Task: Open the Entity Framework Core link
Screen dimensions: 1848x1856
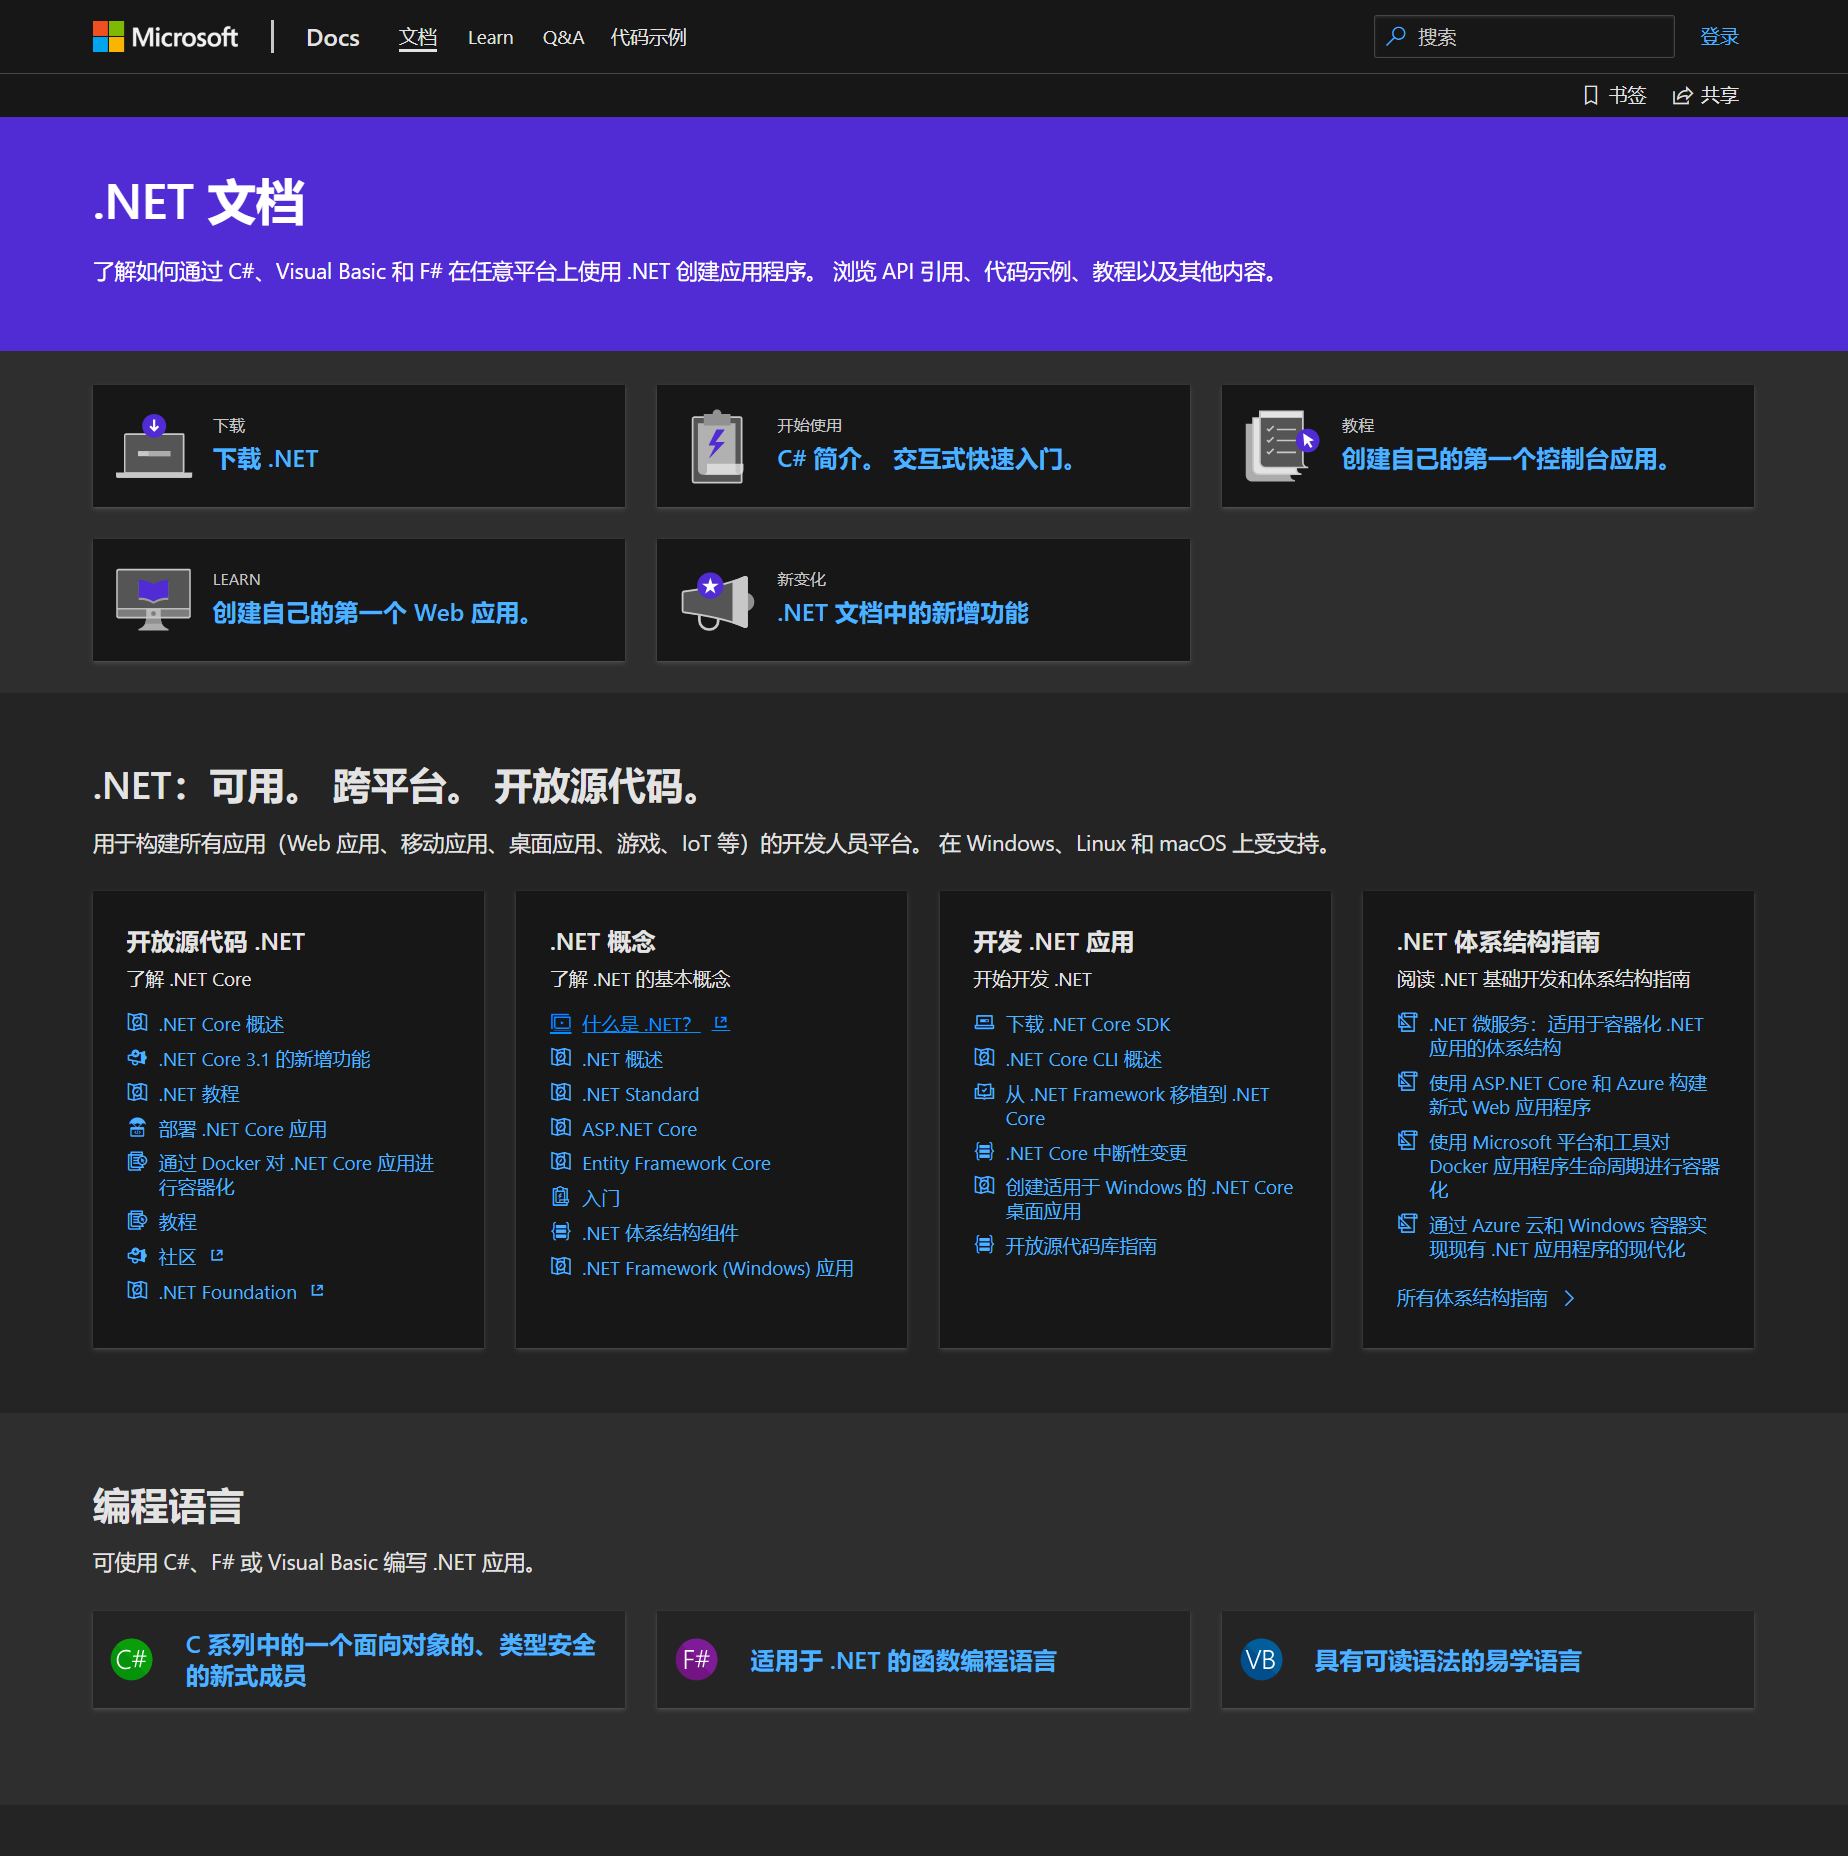Action: [676, 1163]
